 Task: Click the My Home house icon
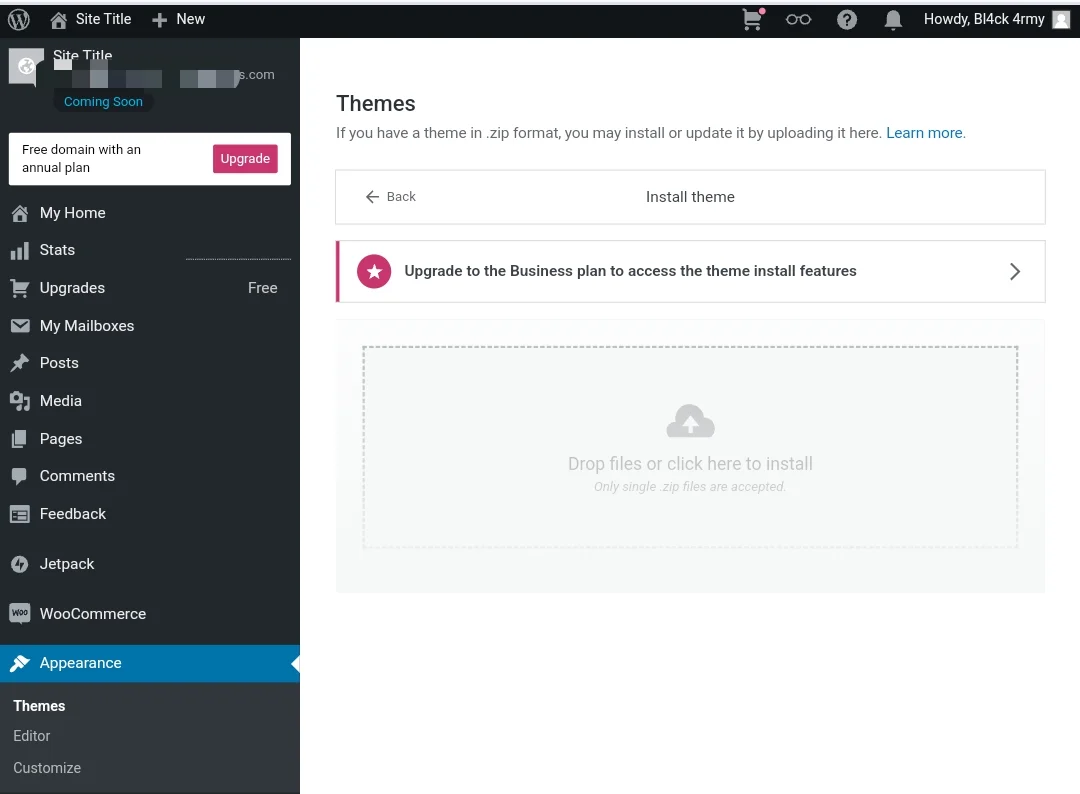point(20,213)
